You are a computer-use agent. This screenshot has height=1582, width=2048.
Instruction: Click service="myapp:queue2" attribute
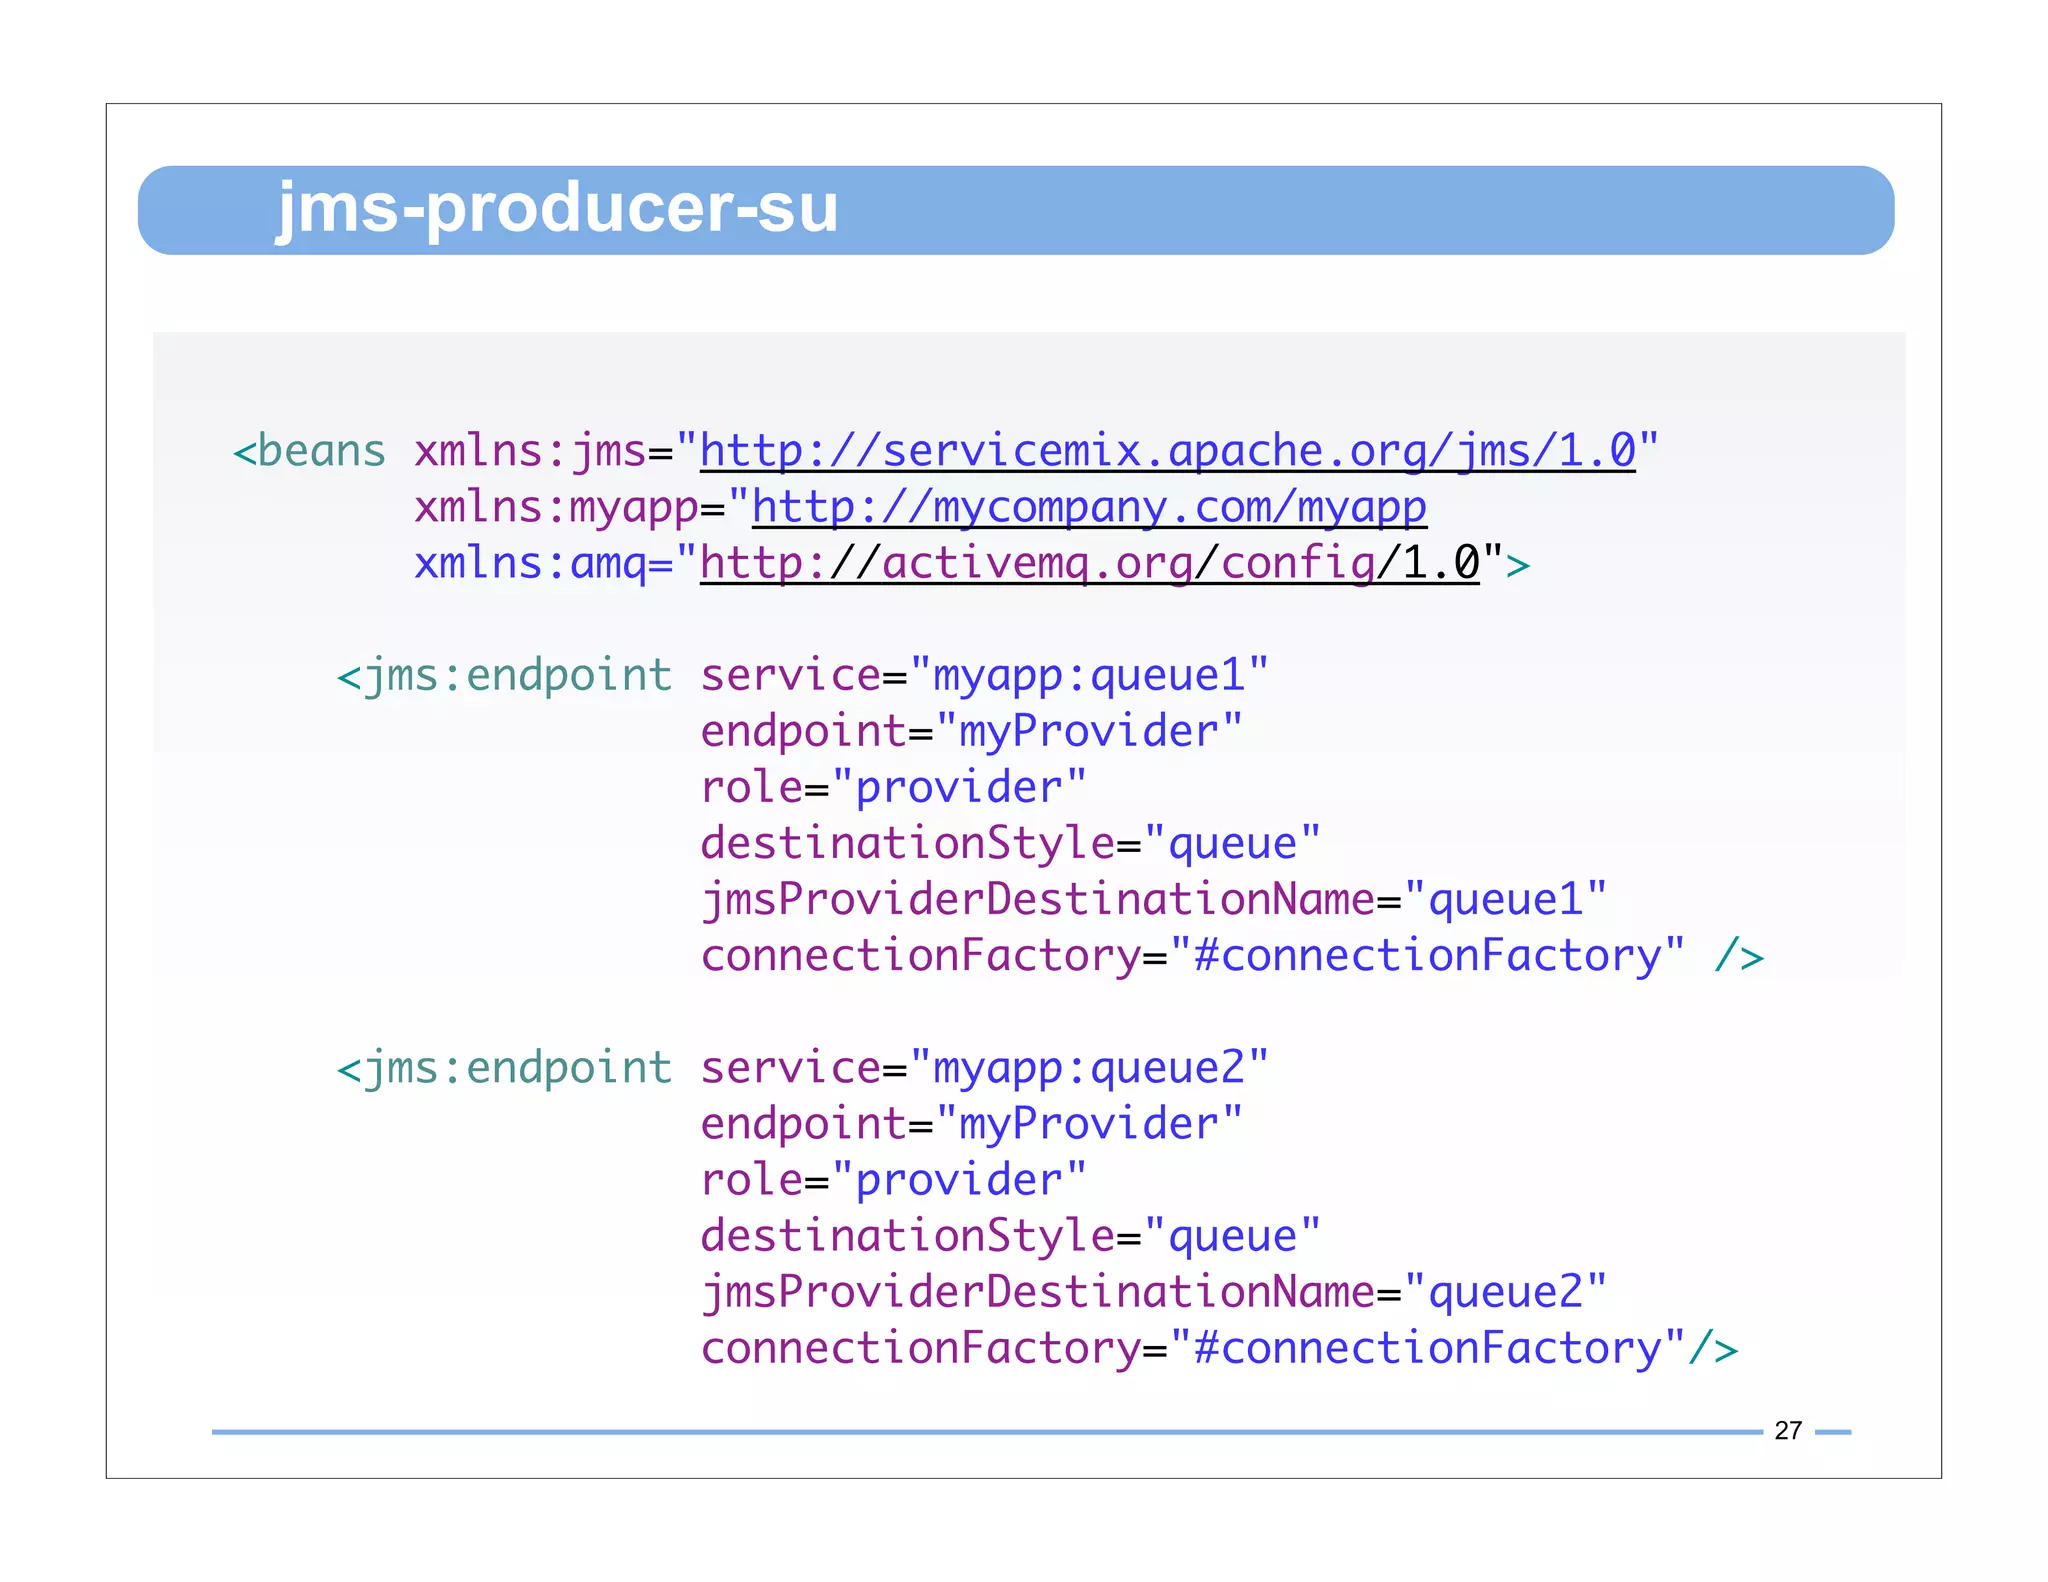985,1068
